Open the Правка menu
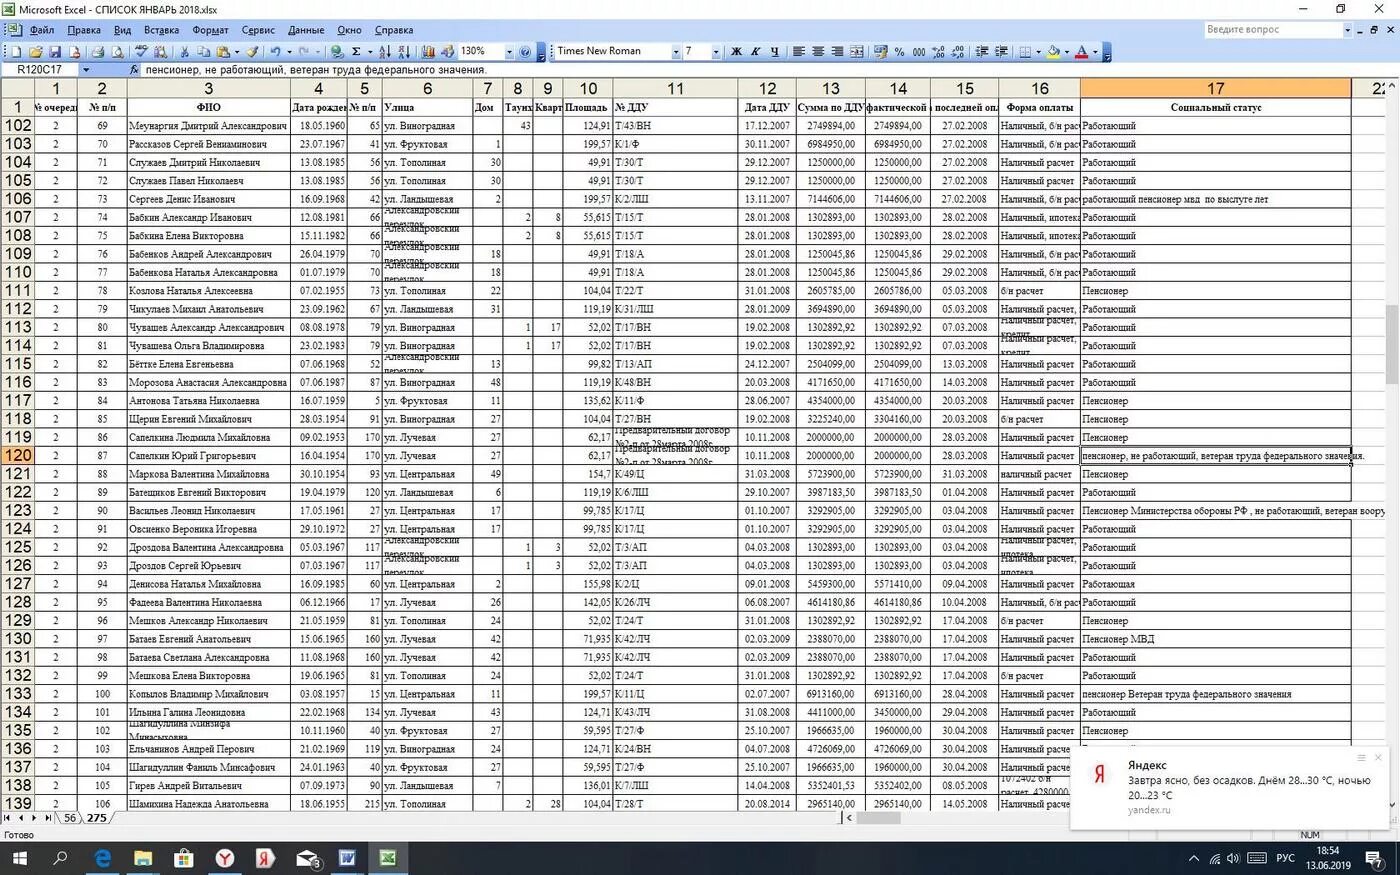This screenshot has width=1400, height=875. click(x=84, y=30)
